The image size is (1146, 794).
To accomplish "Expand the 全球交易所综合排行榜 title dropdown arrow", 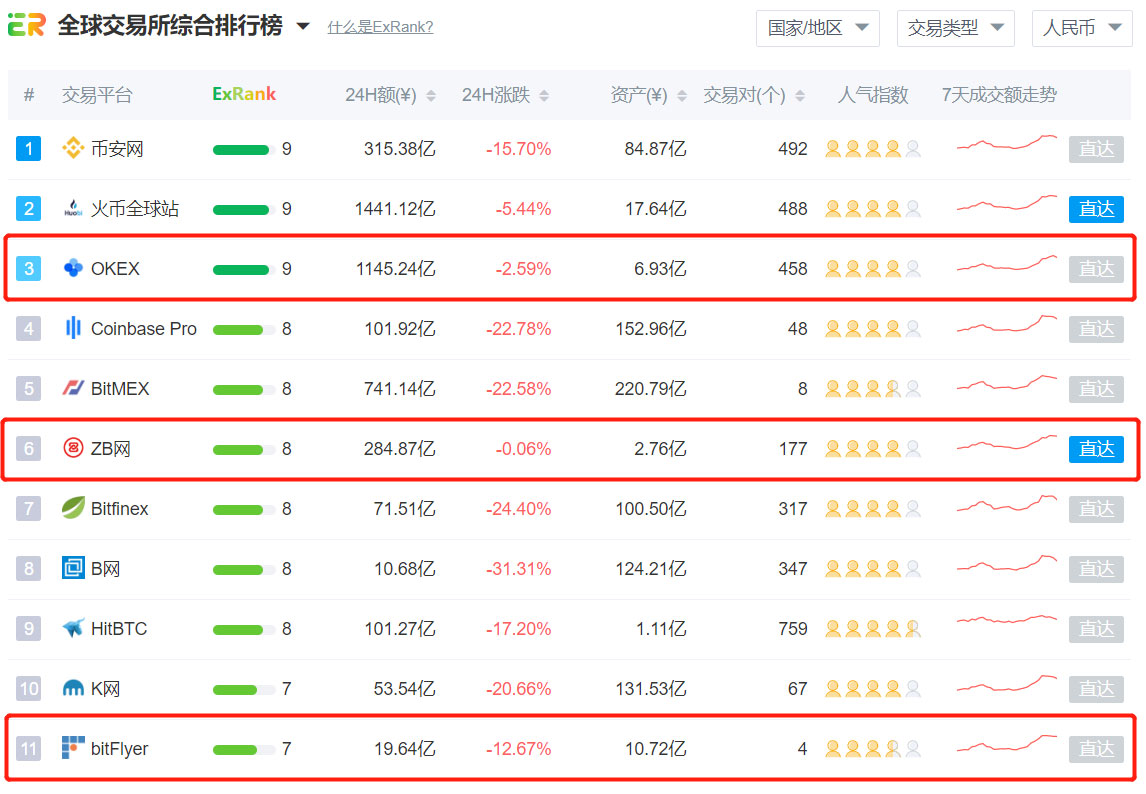I will point(303,27).
